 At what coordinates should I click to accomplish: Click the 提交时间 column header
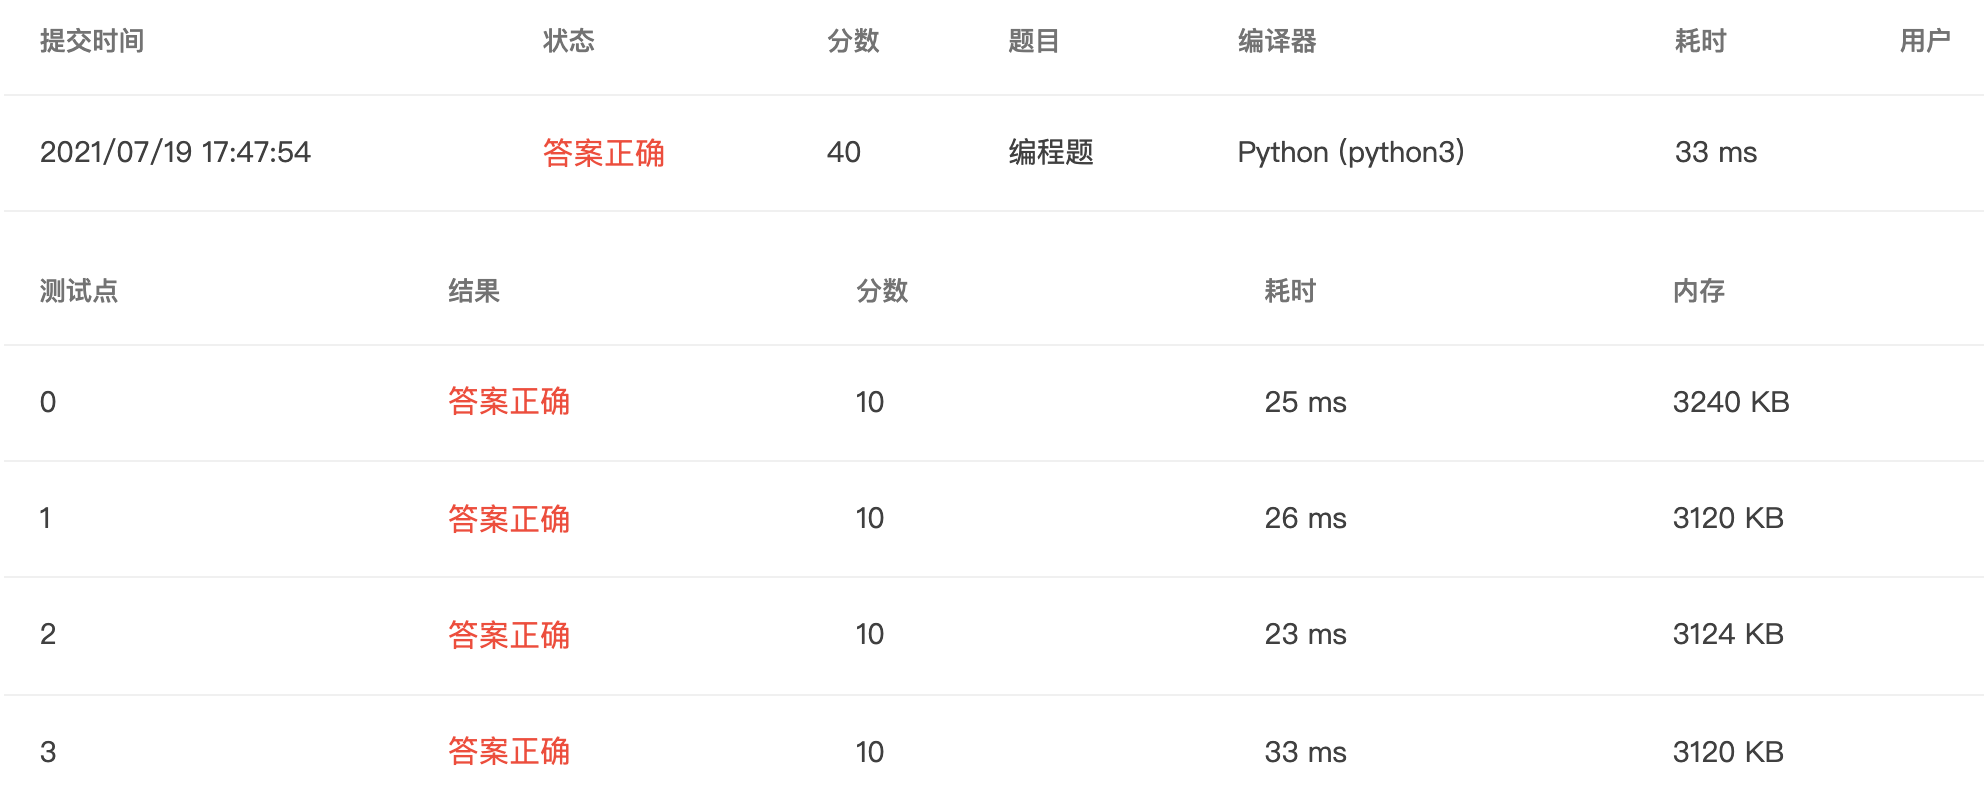pos(92,41)
